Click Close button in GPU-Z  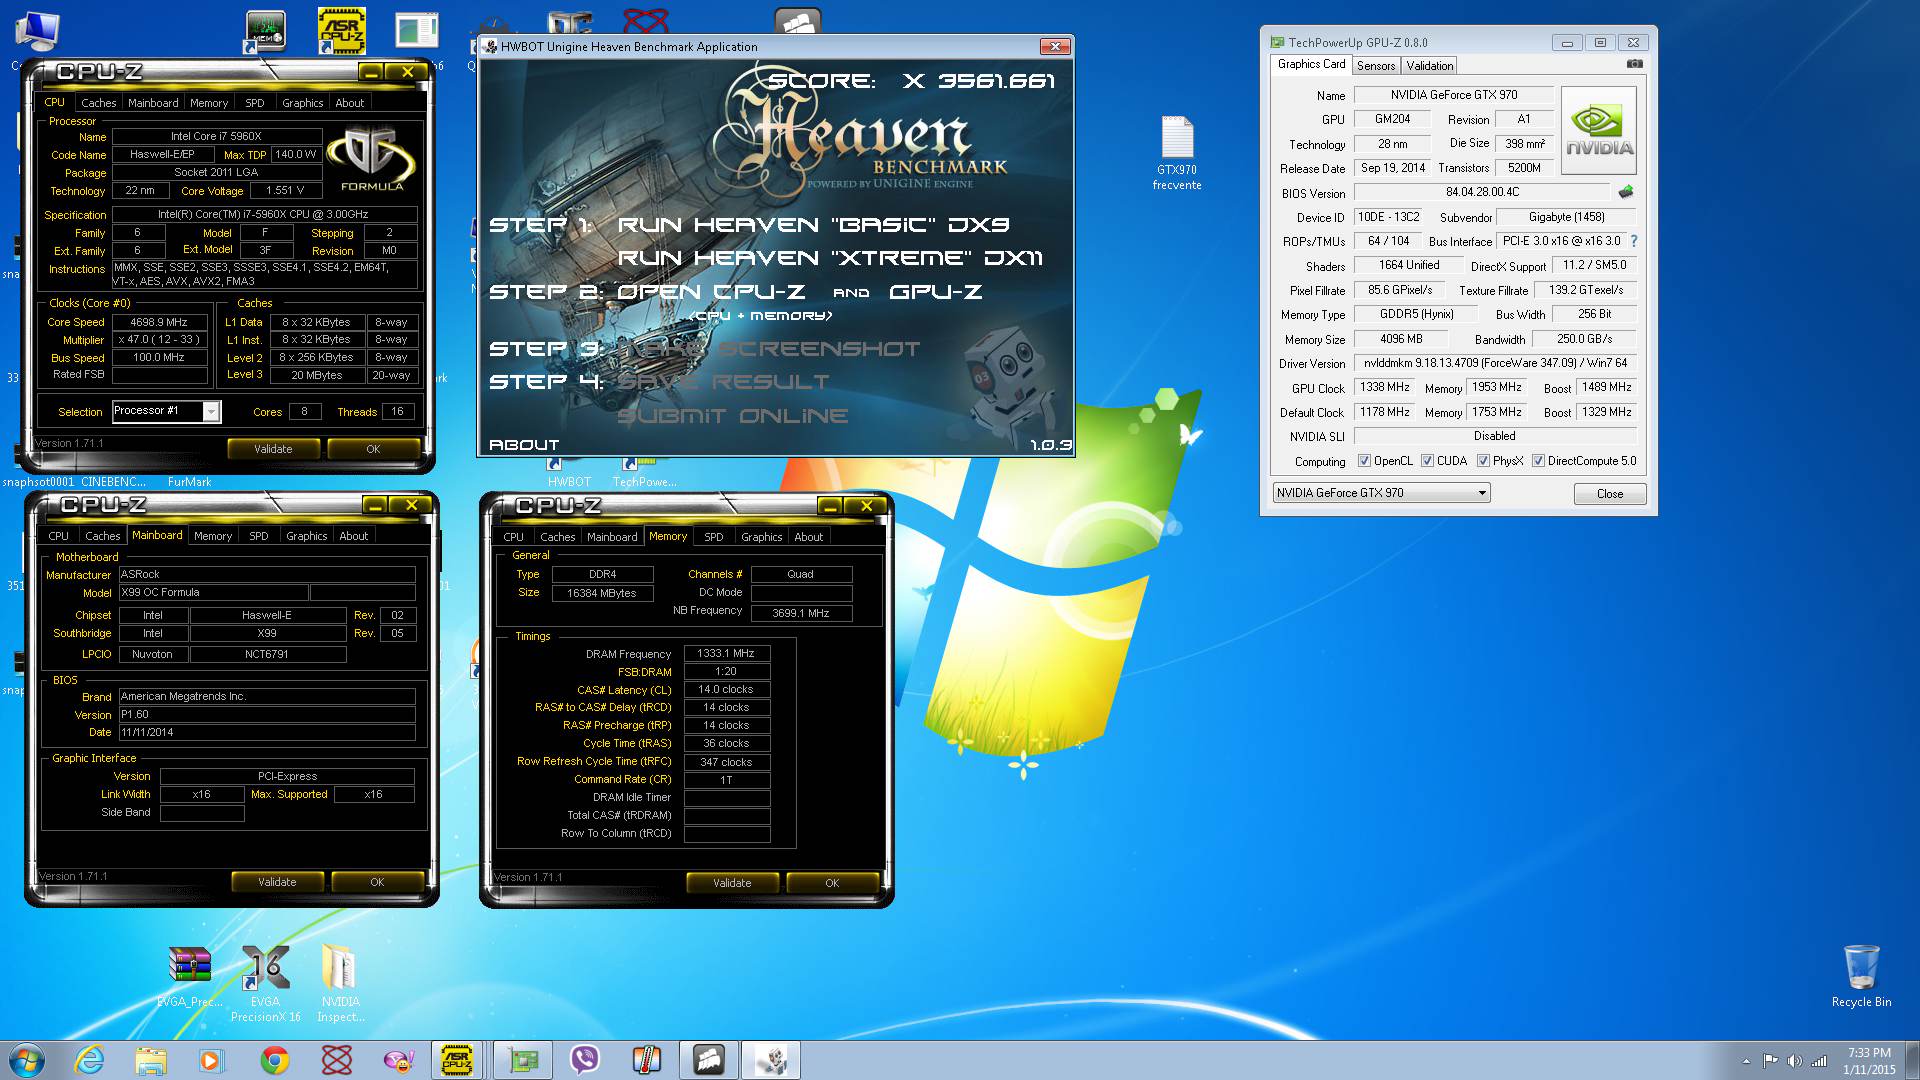(1609, 494)
